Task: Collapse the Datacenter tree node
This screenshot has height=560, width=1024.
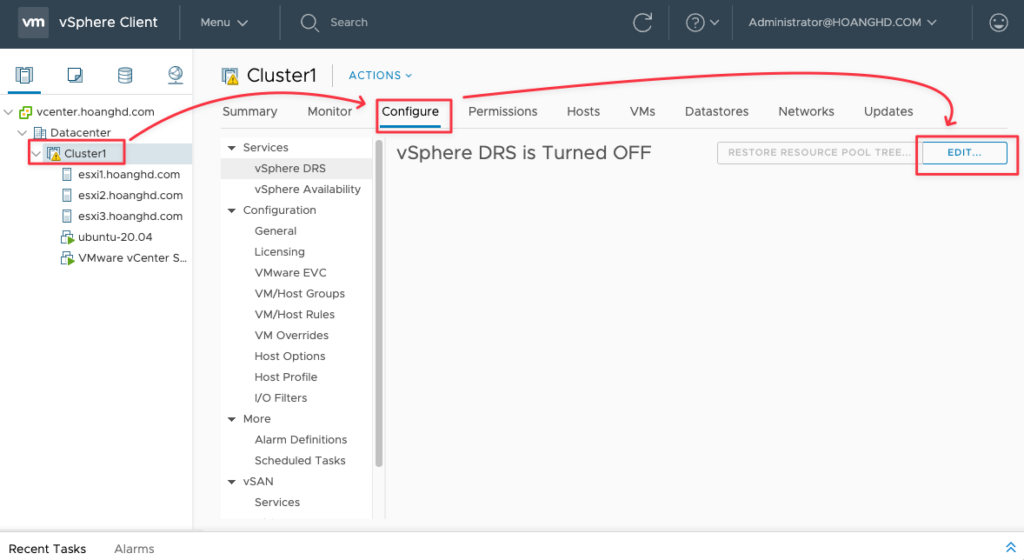Action: coord(22,133)
